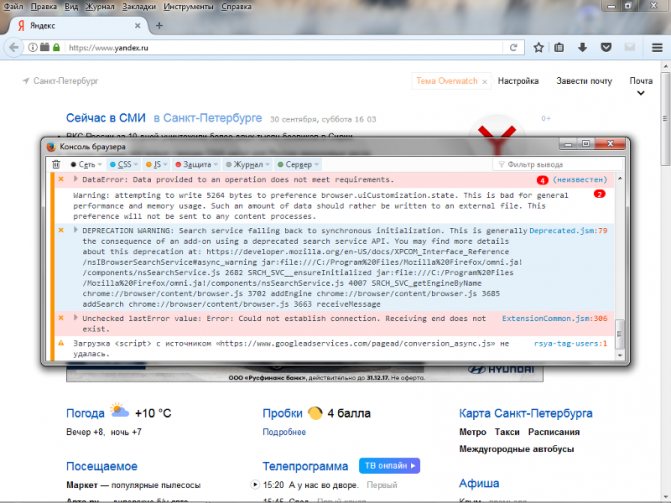
Task: Open the Сеть filter dropdown arrow
Action: (x=100, y=165)
